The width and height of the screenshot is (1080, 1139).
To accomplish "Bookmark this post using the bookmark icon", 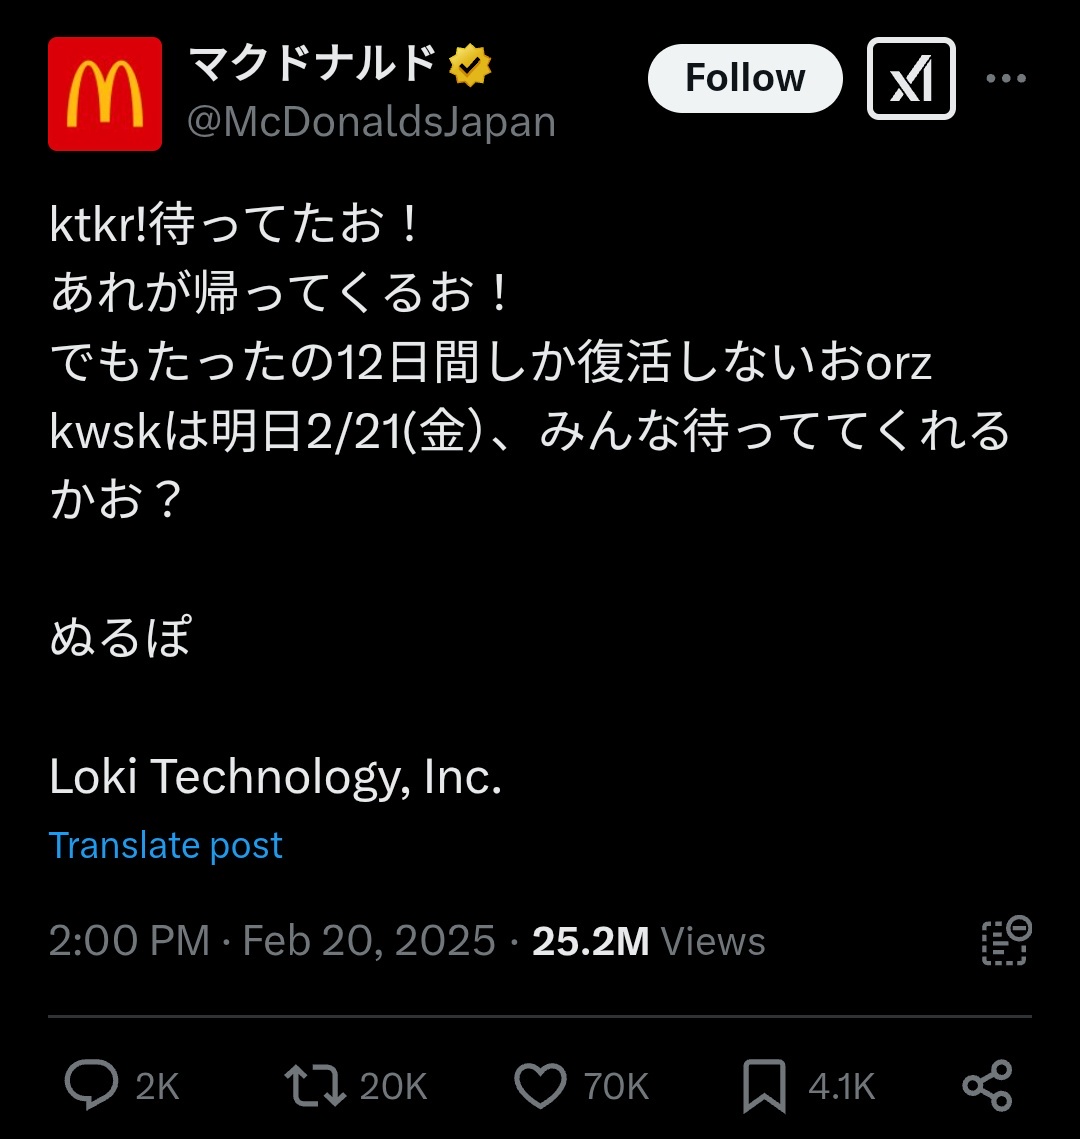I will (x=764, y=1085).
